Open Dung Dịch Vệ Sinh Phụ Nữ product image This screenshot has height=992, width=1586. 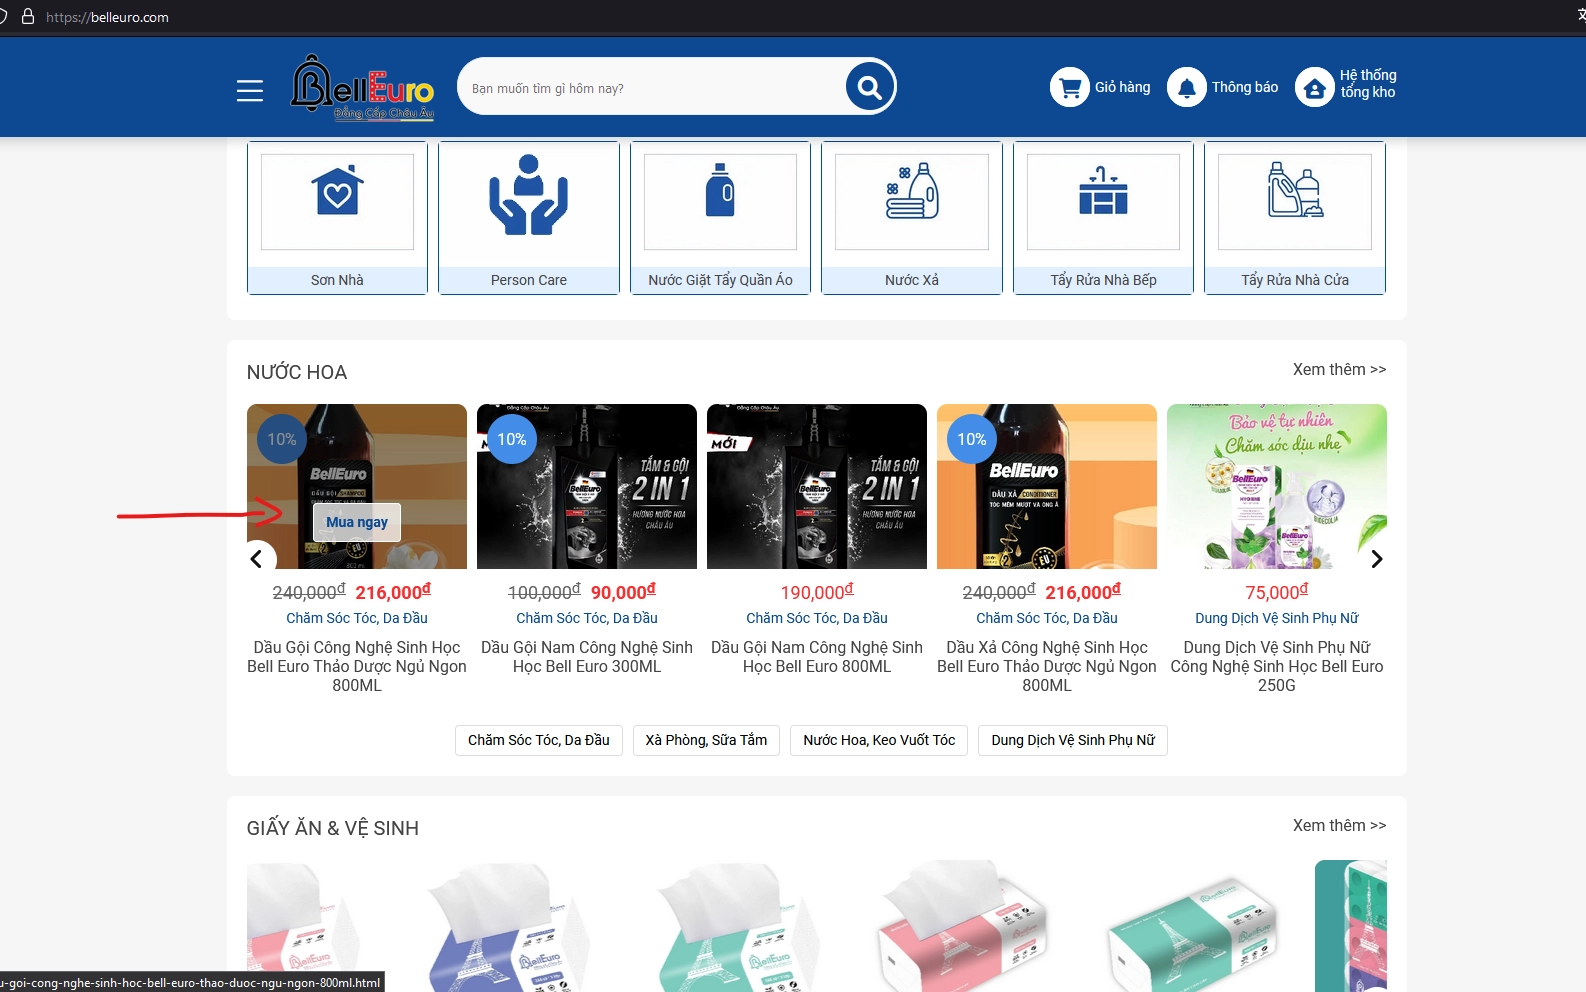pos(1276,487)
